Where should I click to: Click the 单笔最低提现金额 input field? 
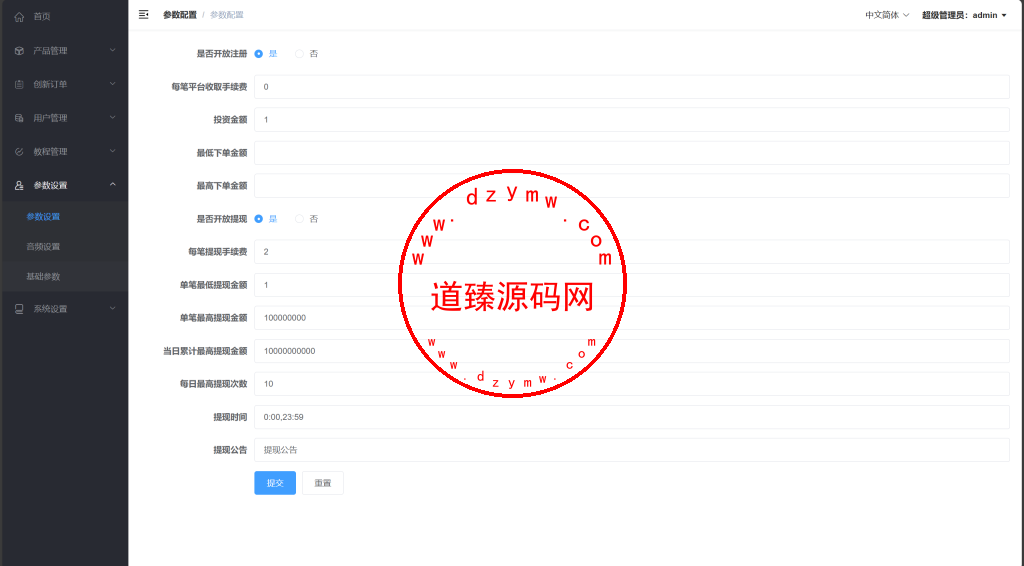(632, 285)
